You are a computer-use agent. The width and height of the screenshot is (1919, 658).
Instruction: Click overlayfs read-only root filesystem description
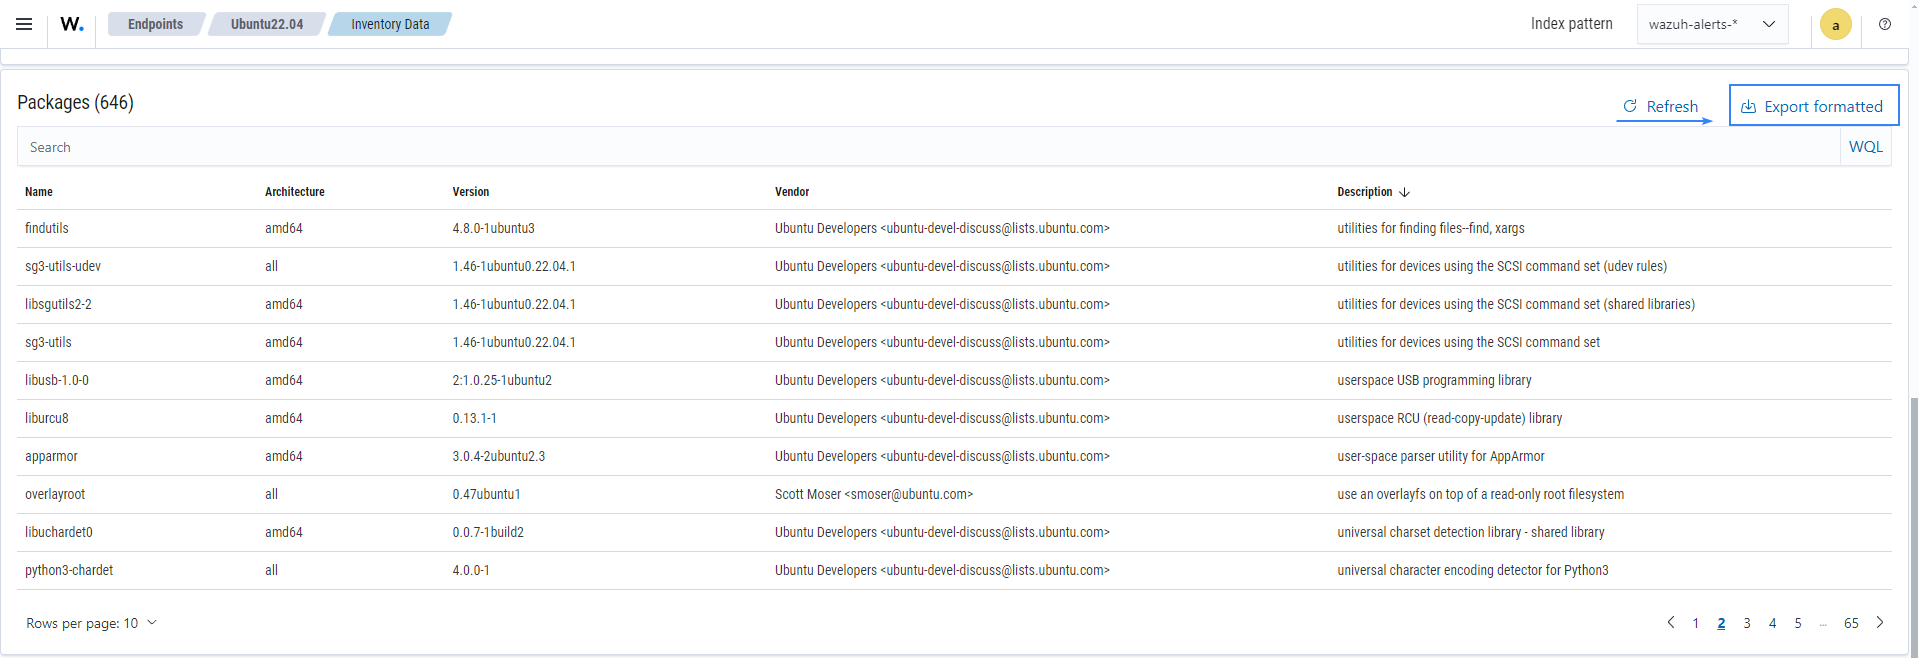pos(1481,495)
